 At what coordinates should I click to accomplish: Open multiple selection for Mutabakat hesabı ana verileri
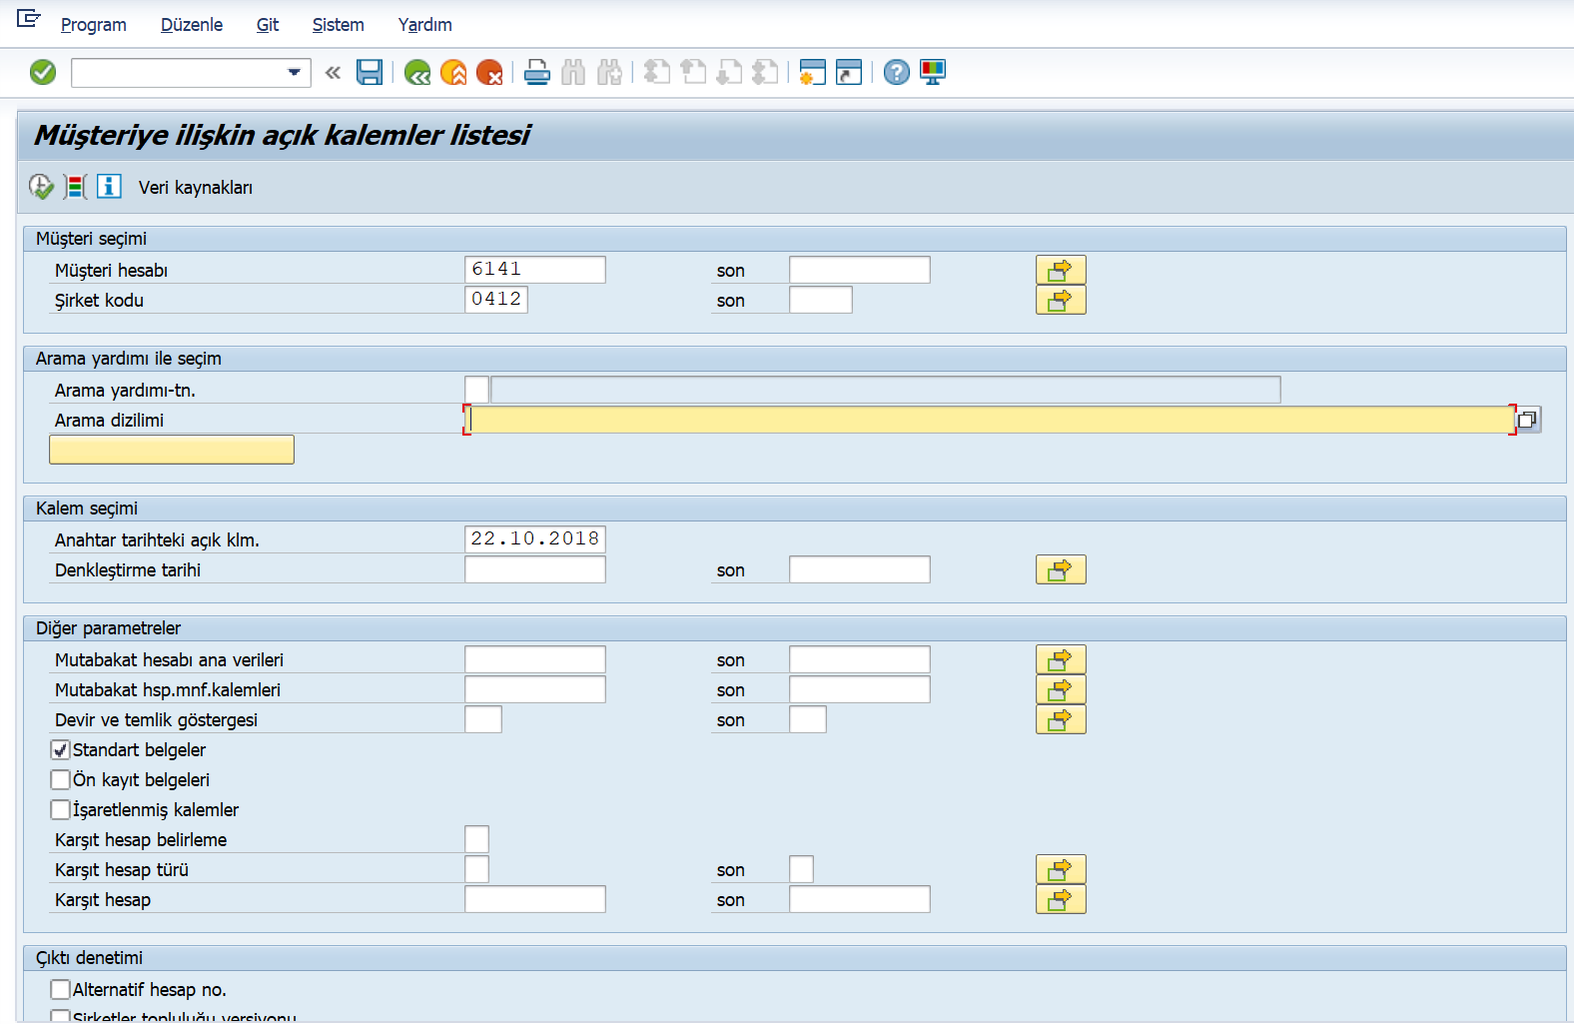click(1060, 660)
